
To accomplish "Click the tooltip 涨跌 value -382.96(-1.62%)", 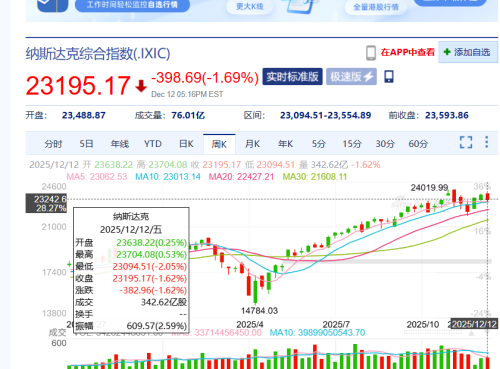I will (153, 290).
